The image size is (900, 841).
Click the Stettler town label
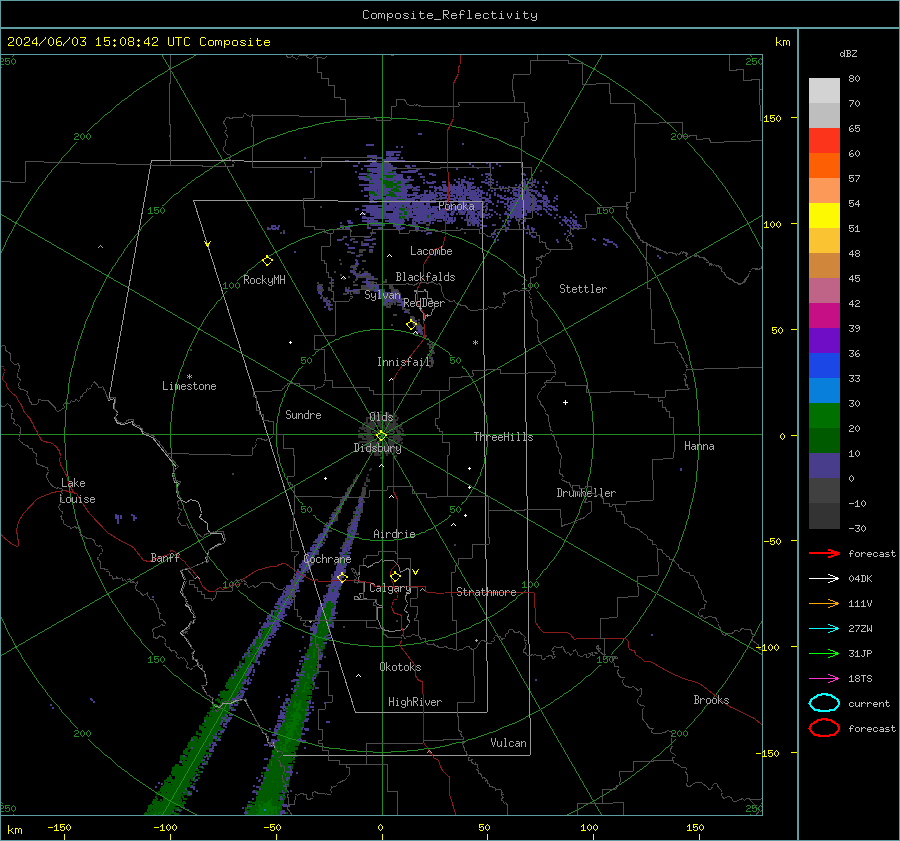coord(583,289)
